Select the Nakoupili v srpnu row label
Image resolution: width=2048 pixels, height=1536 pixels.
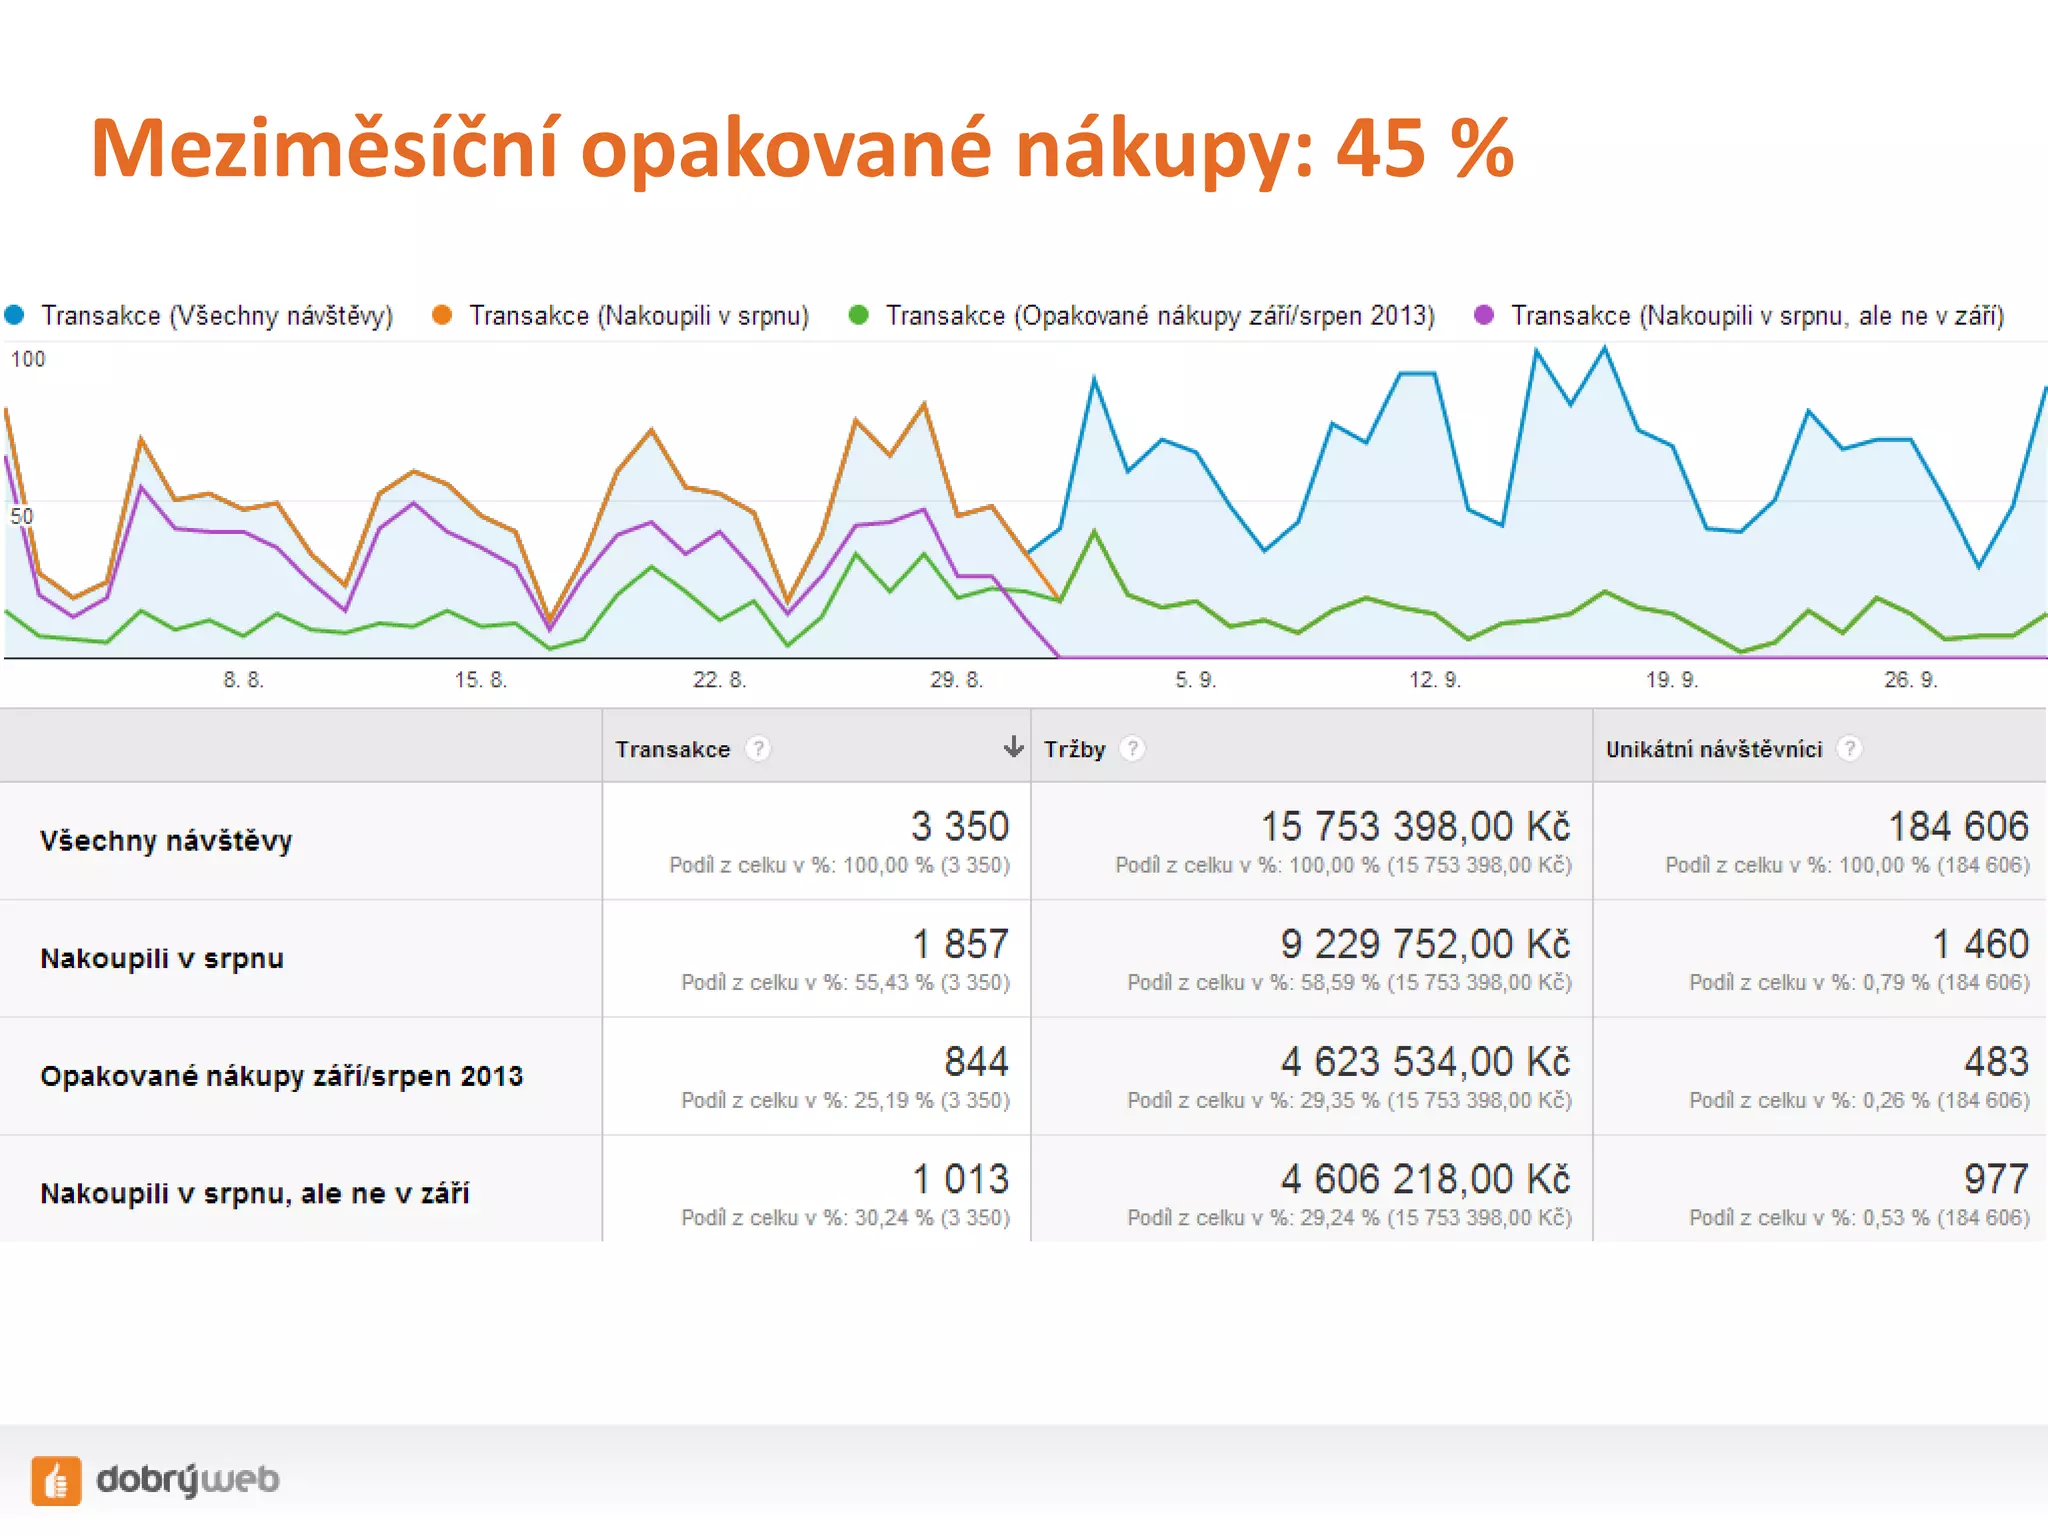click(162, 958)
